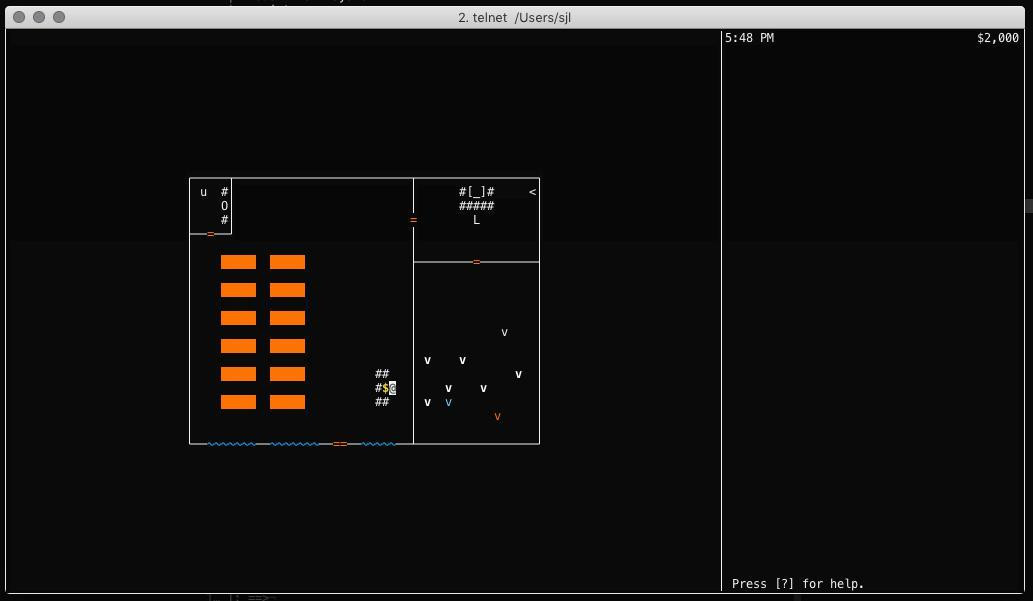Screen dimensions: 1033x601
Task: Select the highlighted @ player character
Action: (x=393, y=388)
